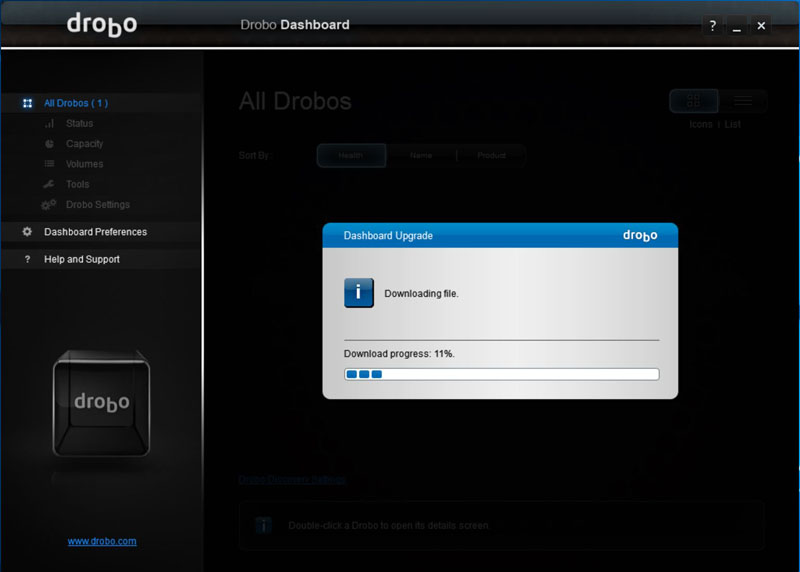Click the drobo logo in dialog header
This screenshot has width=800, height=572.
tap(640, 235)
